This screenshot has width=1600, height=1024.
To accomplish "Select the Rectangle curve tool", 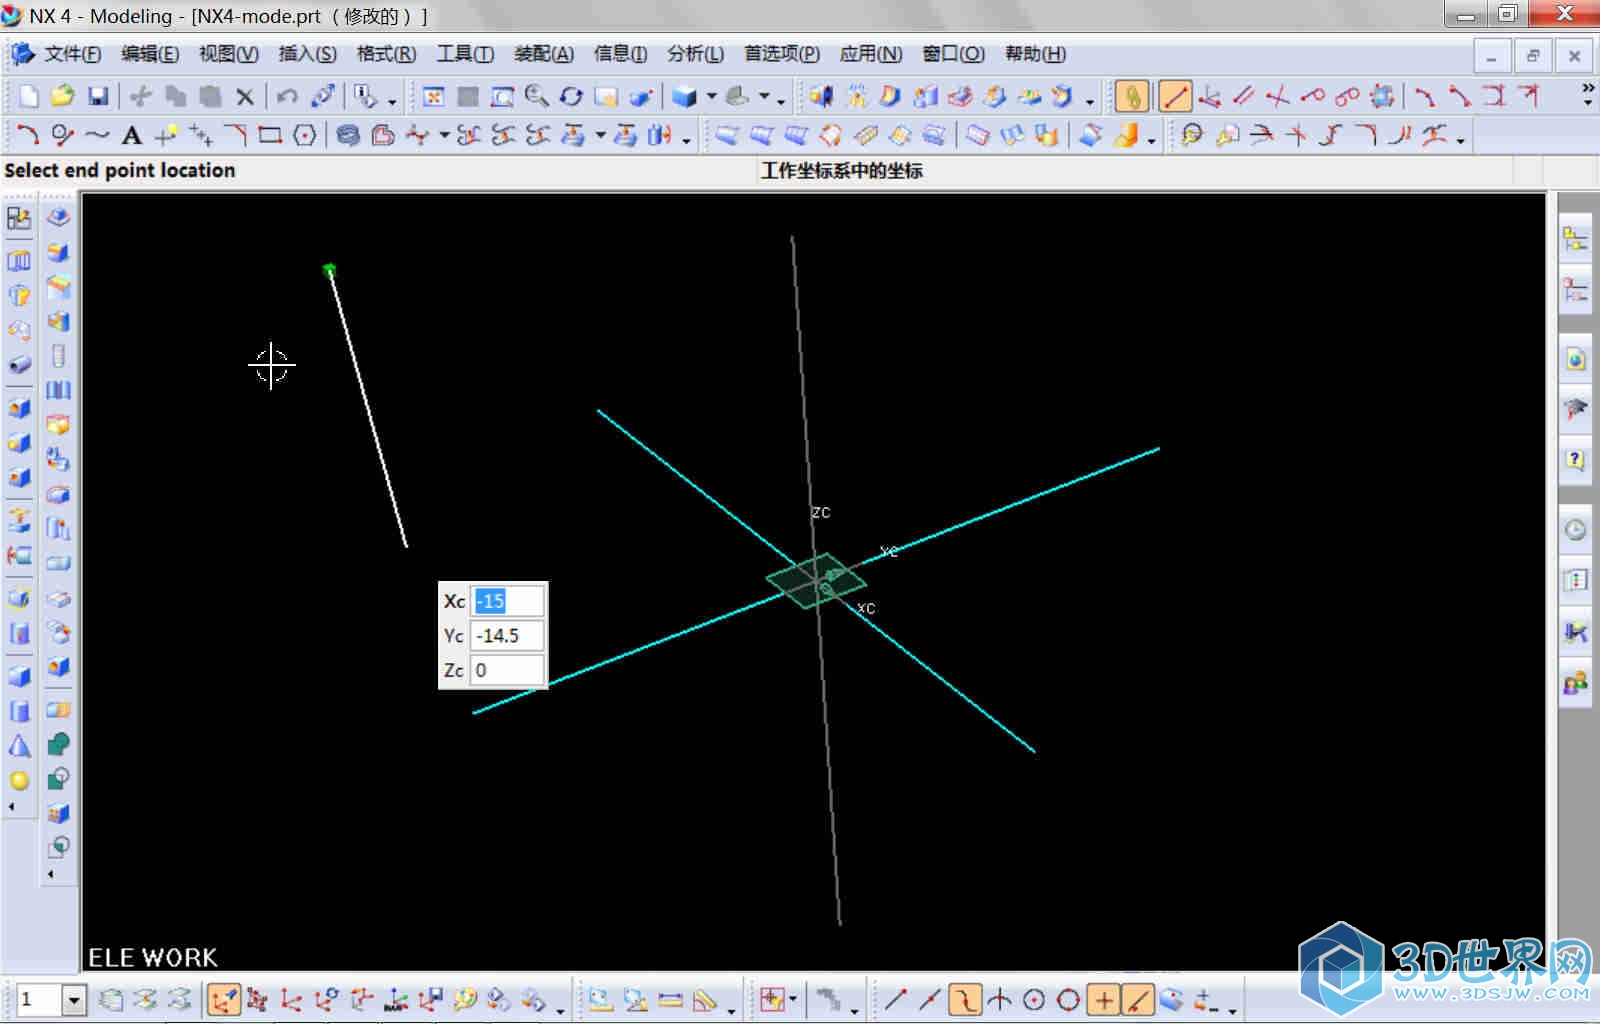I will coord(270,135).
